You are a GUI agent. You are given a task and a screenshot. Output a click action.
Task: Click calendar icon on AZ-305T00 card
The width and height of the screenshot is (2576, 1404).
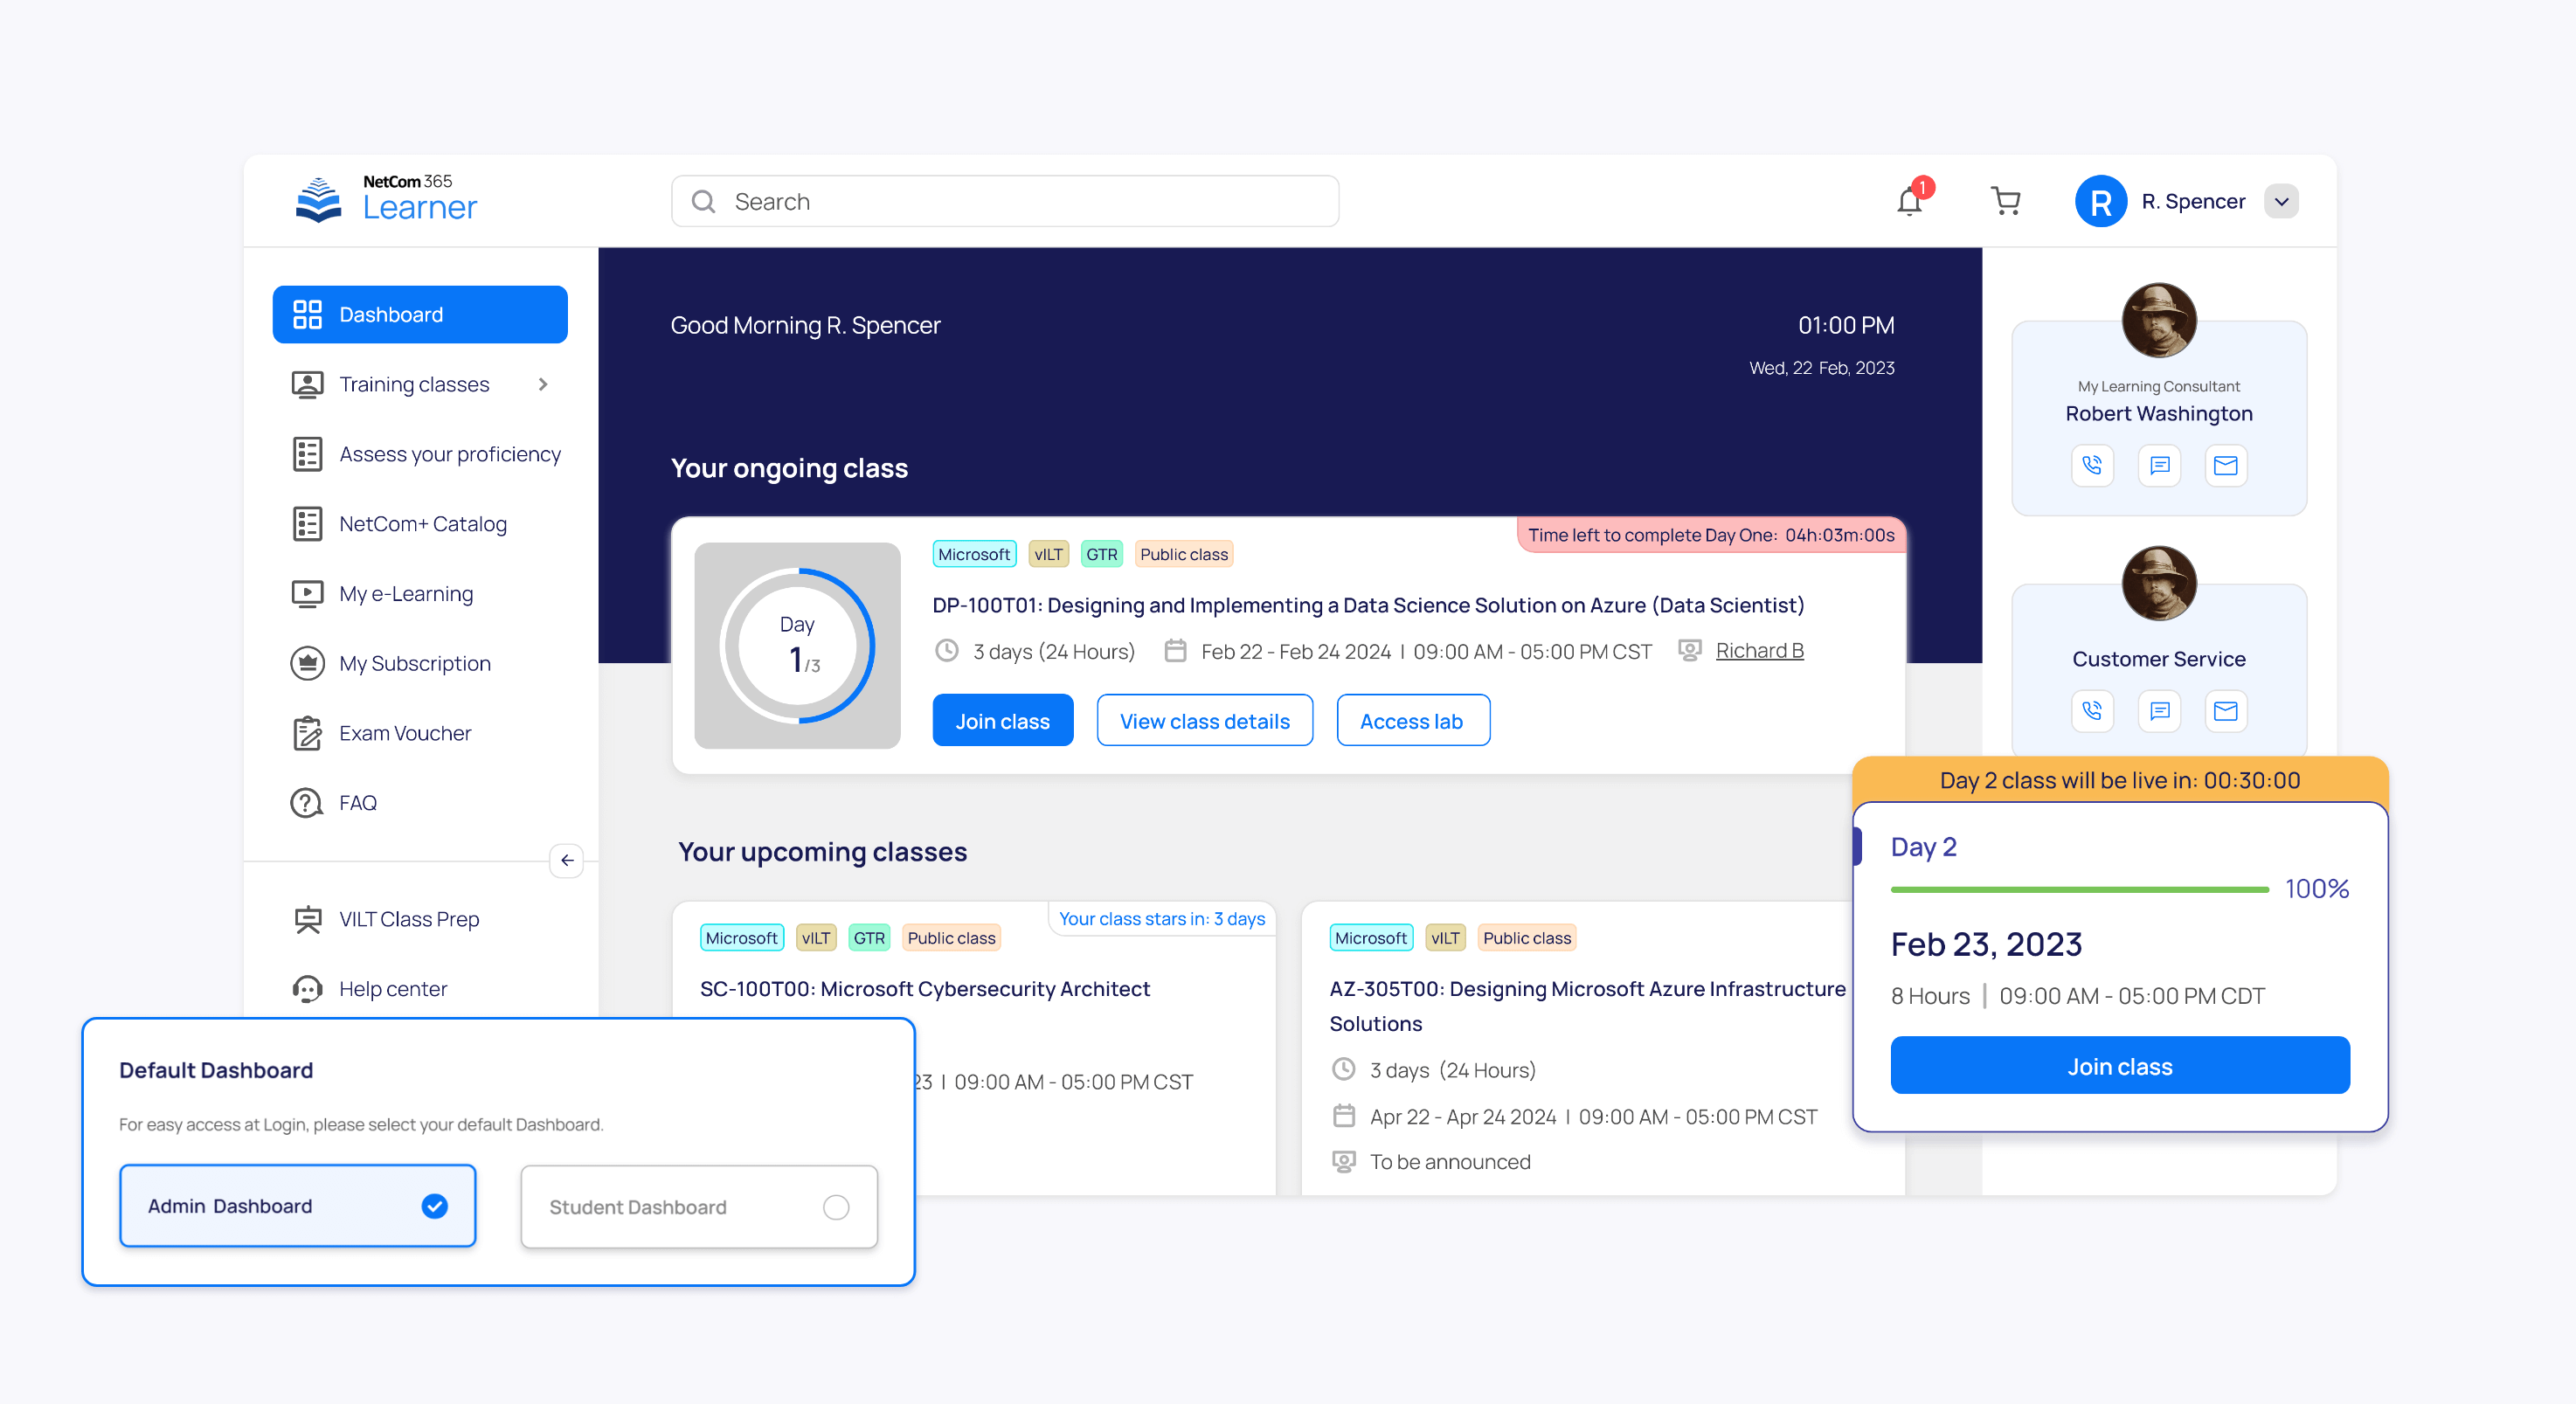tap(1344, 1116)
